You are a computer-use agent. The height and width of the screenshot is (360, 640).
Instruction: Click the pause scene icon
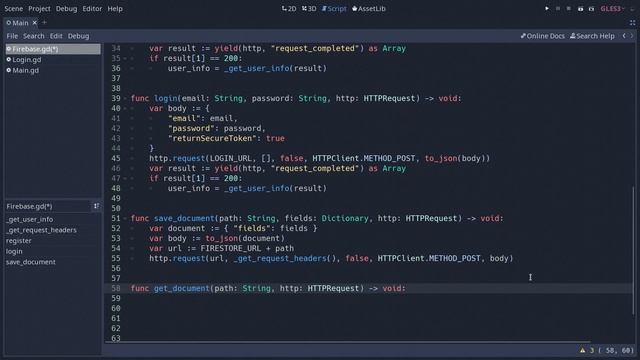(558, 8)
